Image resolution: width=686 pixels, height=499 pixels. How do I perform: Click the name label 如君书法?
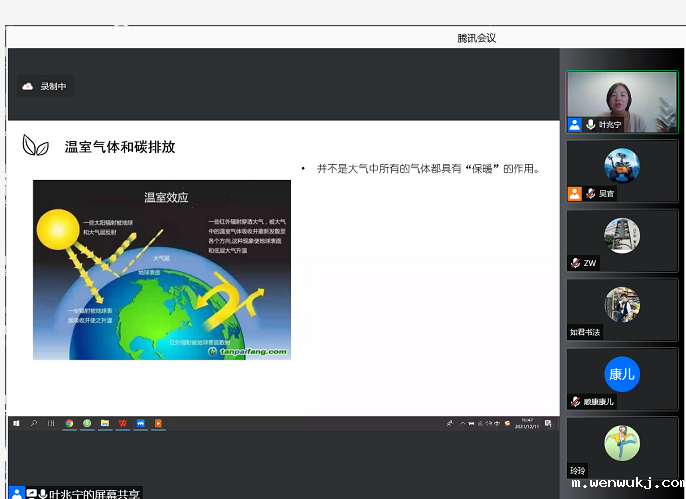click(x=585, y=332)
